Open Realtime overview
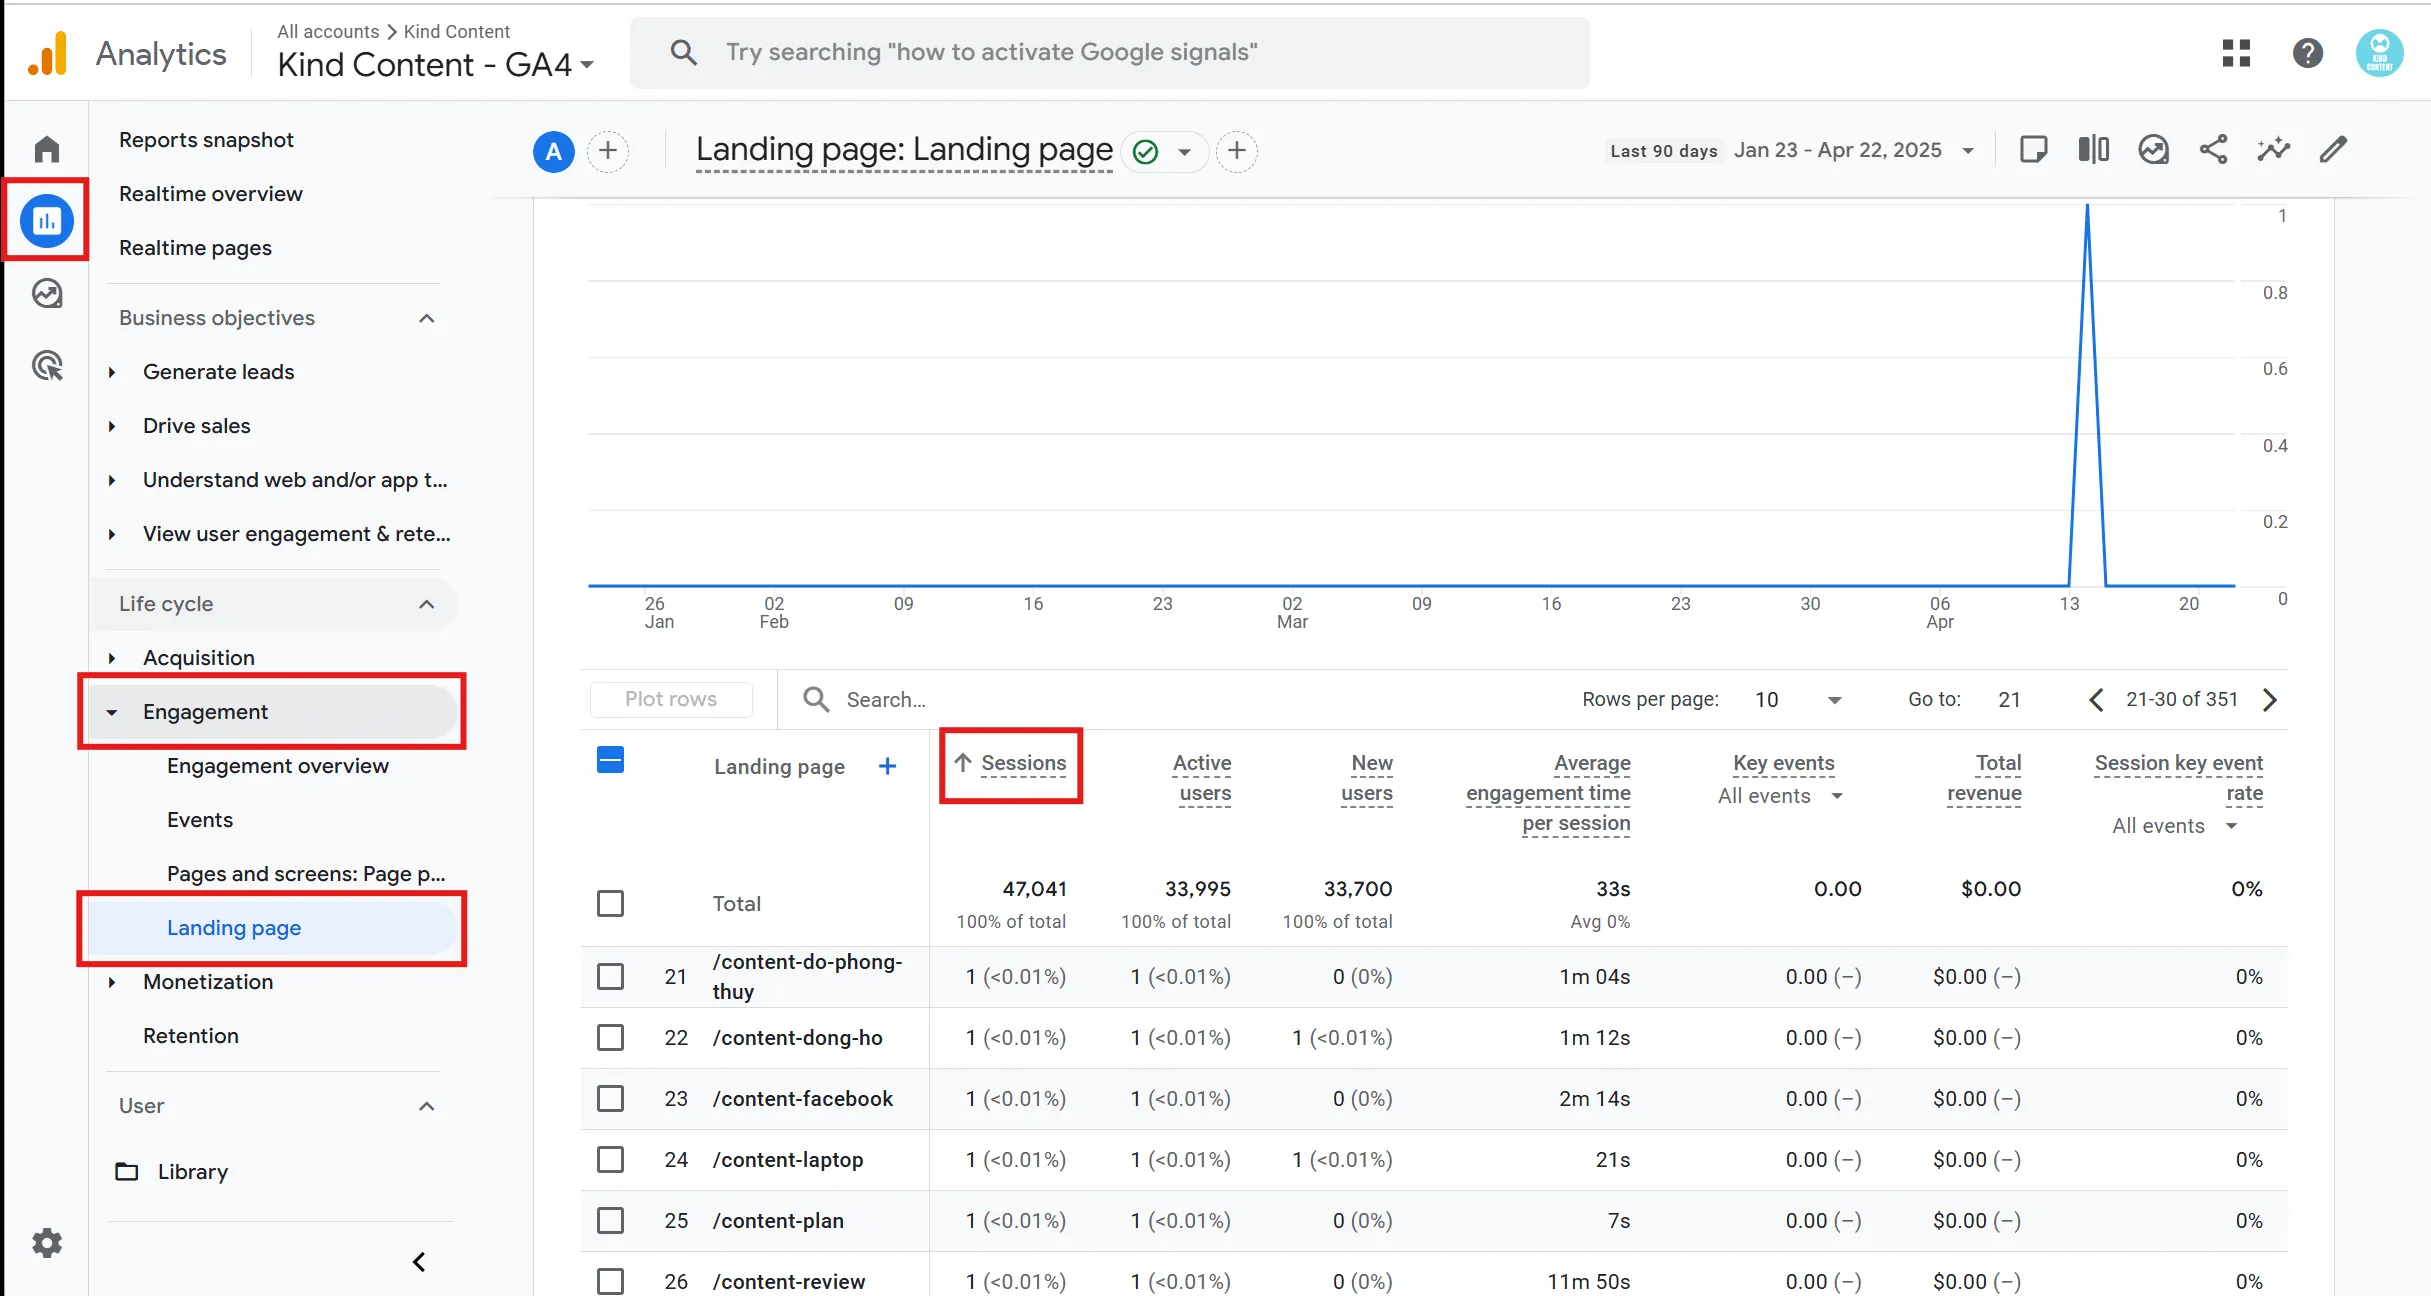Image resolution: width=2431 pixels, height=1296 pixels. click(x=210, y=194)
